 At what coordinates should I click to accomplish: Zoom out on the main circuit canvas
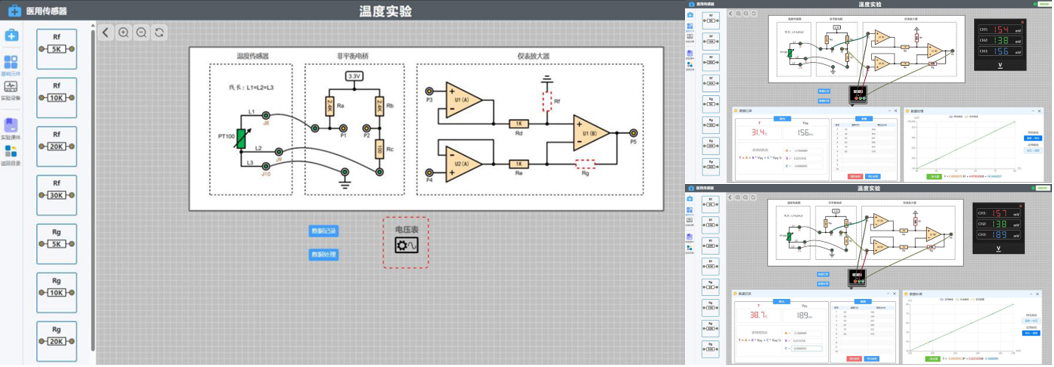pos(141,32)
